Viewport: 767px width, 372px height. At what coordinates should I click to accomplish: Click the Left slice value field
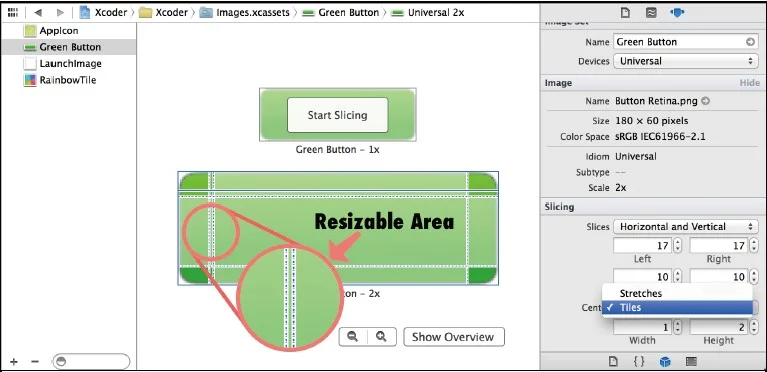pos(643,245)
